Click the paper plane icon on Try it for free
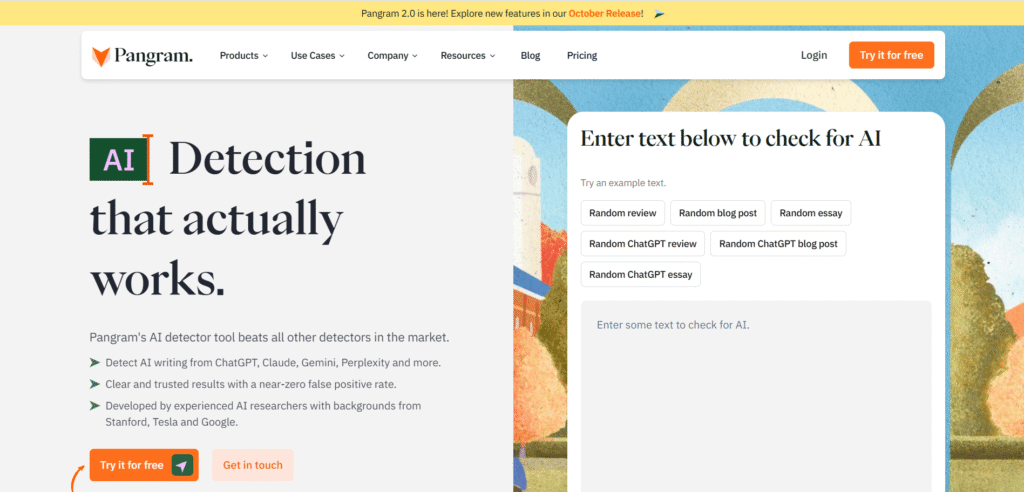1024x492 pixels. 182,465
